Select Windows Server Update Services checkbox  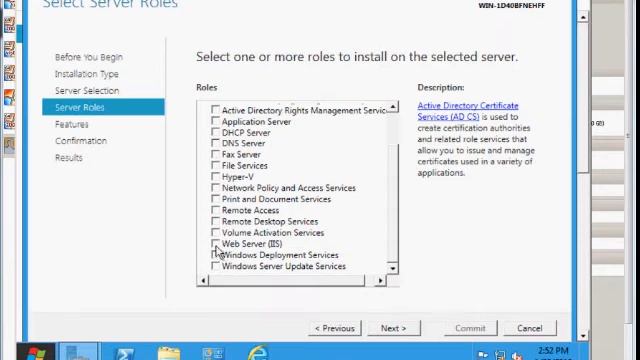[x=215, y=266]
